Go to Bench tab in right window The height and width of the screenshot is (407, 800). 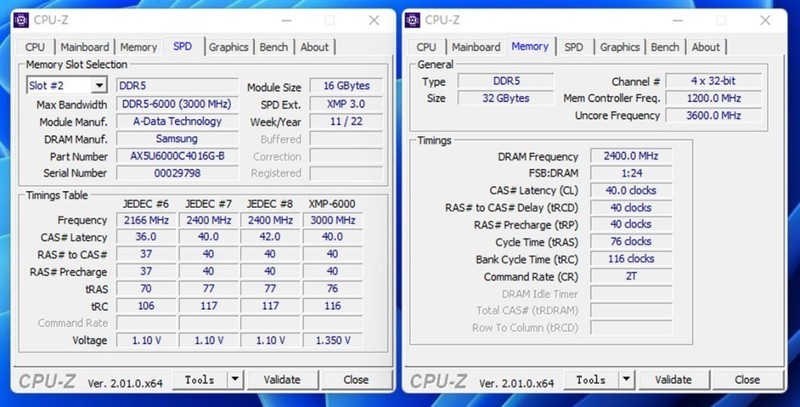[665, 47]
